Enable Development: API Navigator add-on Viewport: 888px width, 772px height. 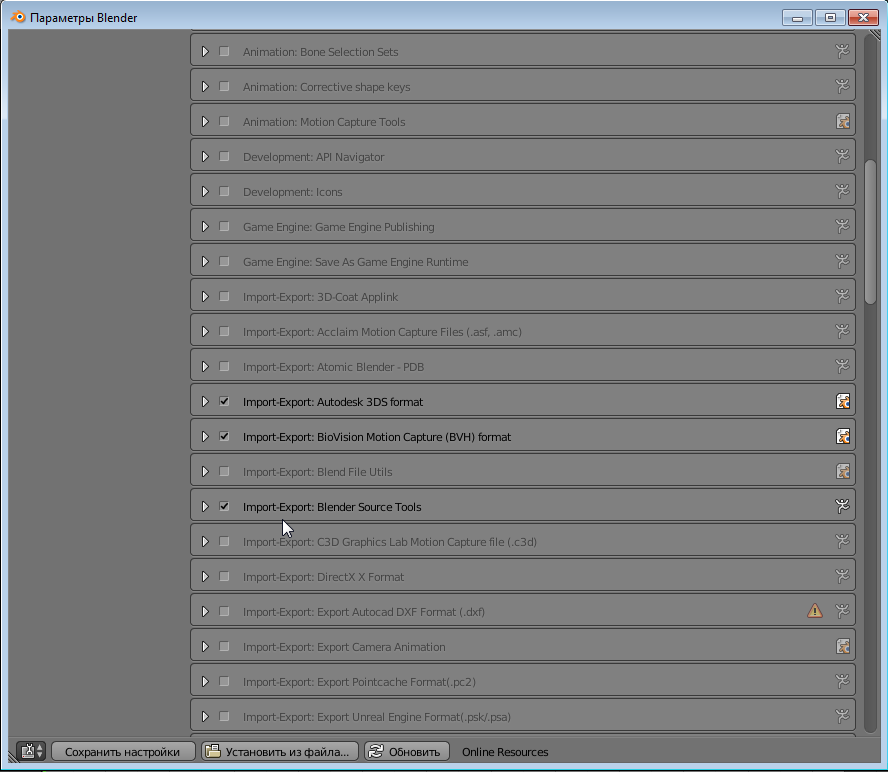[224, 156]
